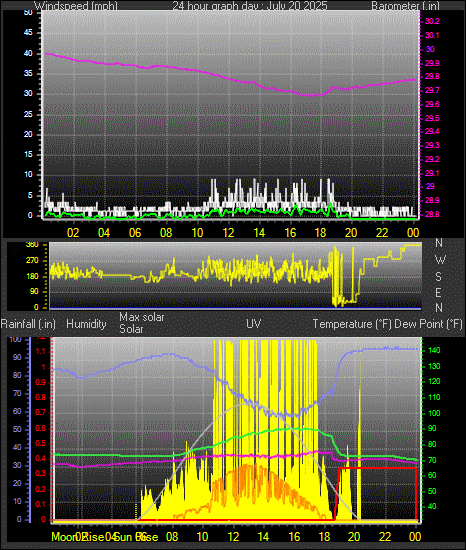Select the 'Humidity' legend label
Viewport: 466px width, 550px height.
pos(86,324)
